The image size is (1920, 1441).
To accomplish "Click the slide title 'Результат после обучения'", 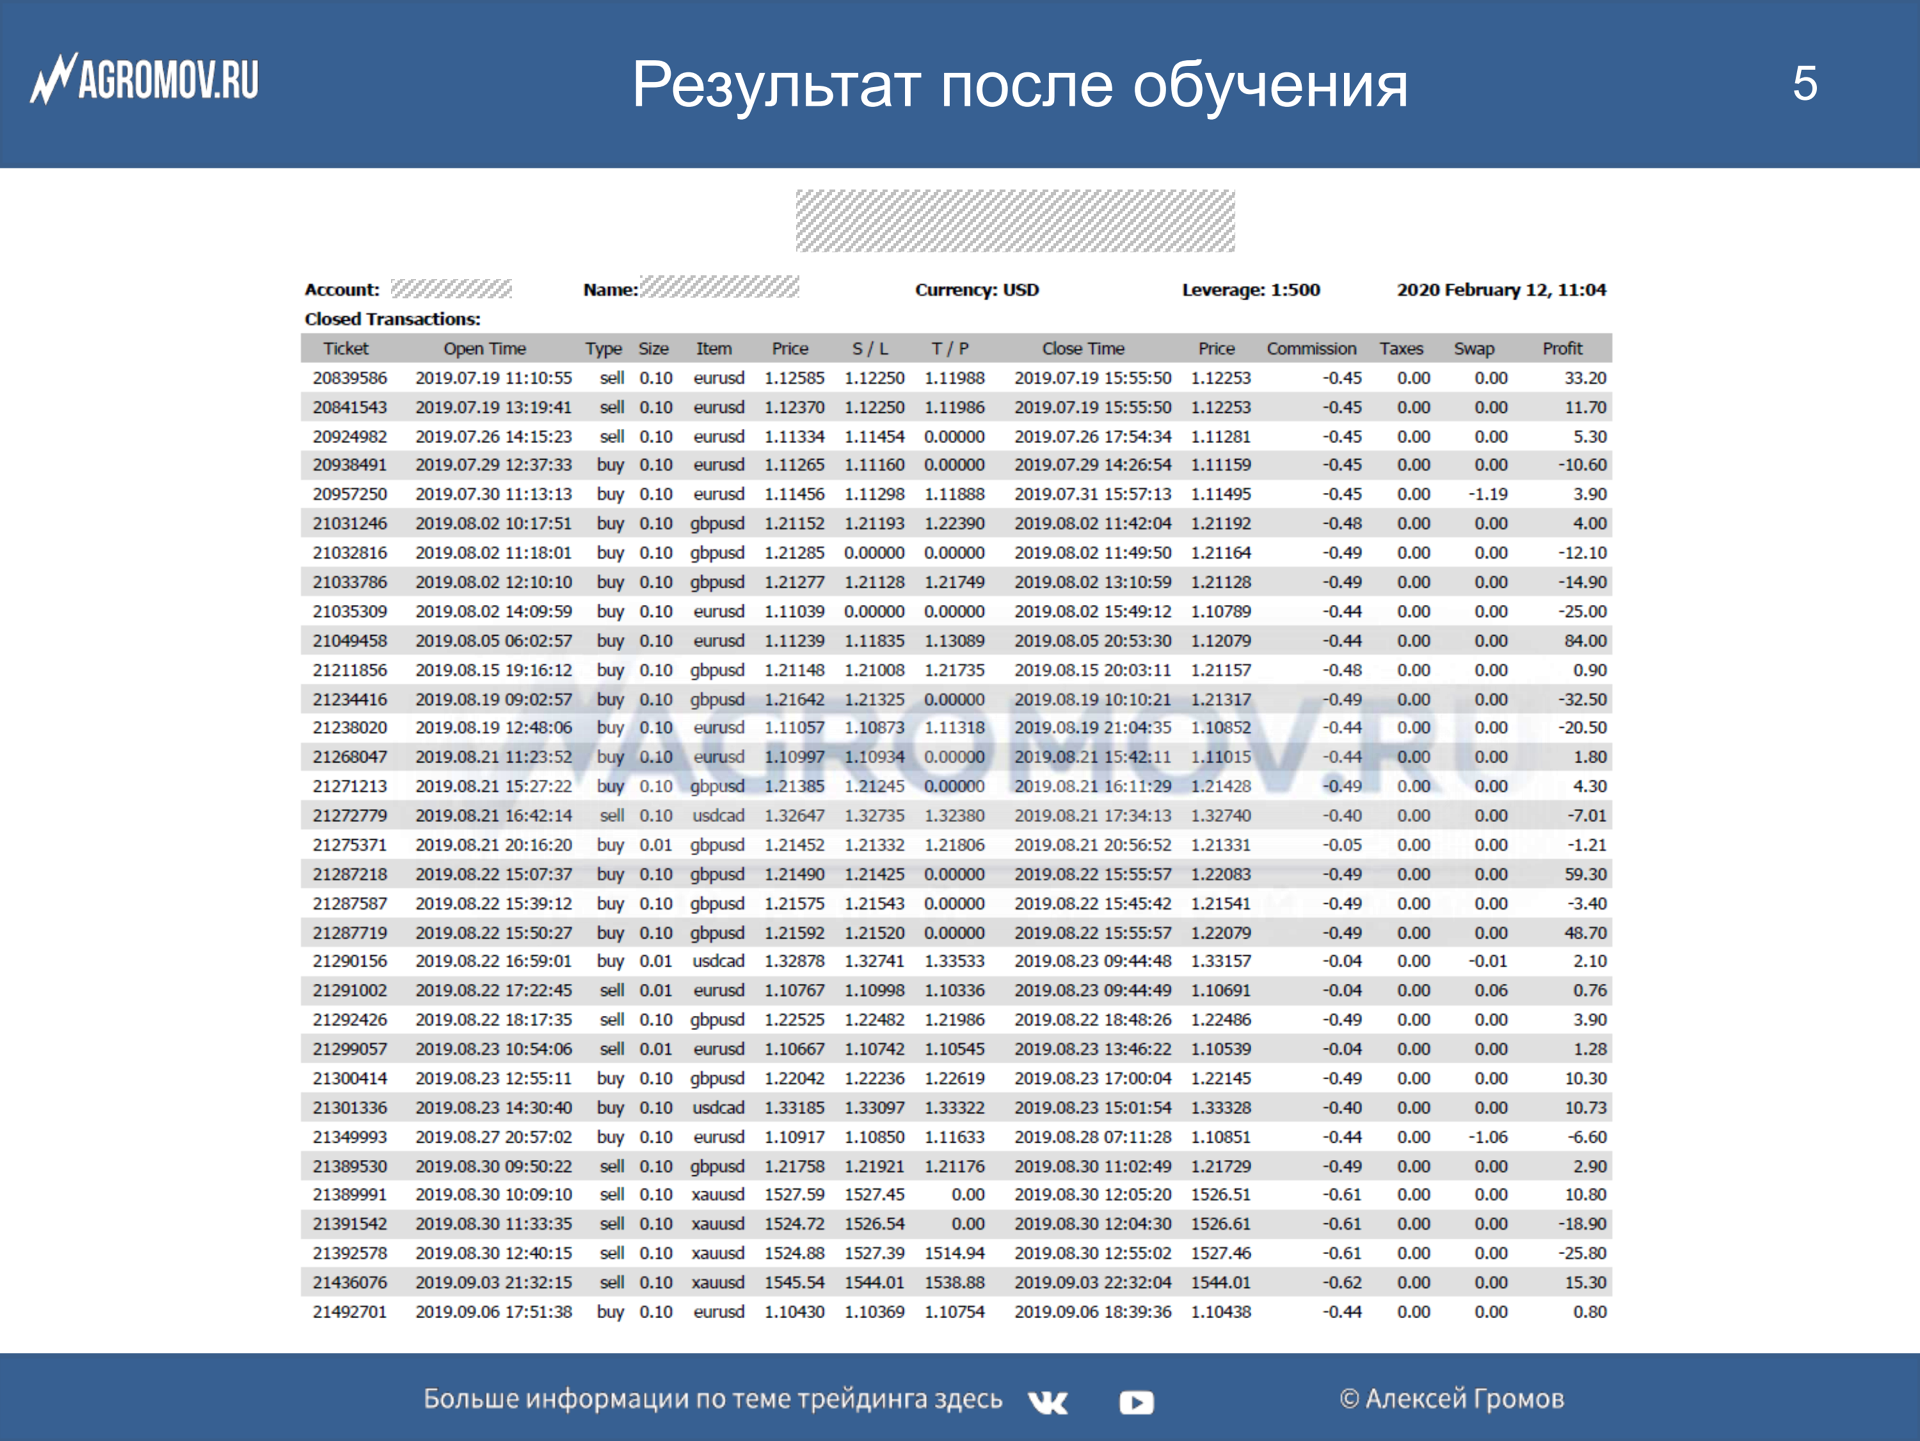I will [1020, 84].
